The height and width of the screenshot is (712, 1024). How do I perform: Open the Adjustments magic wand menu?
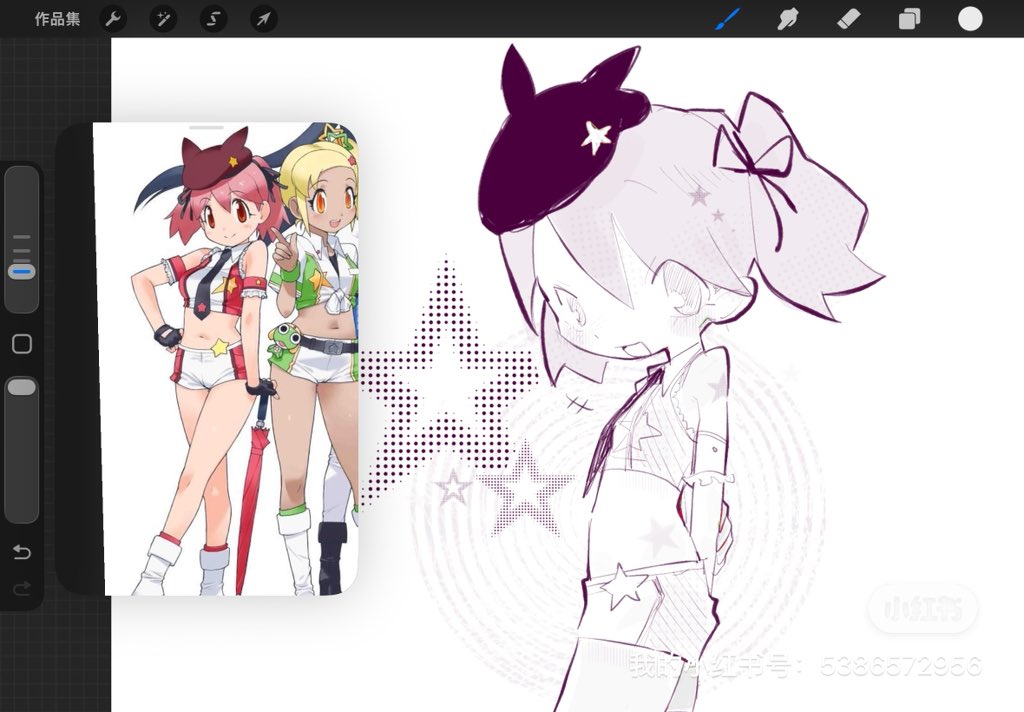[163, 19]
